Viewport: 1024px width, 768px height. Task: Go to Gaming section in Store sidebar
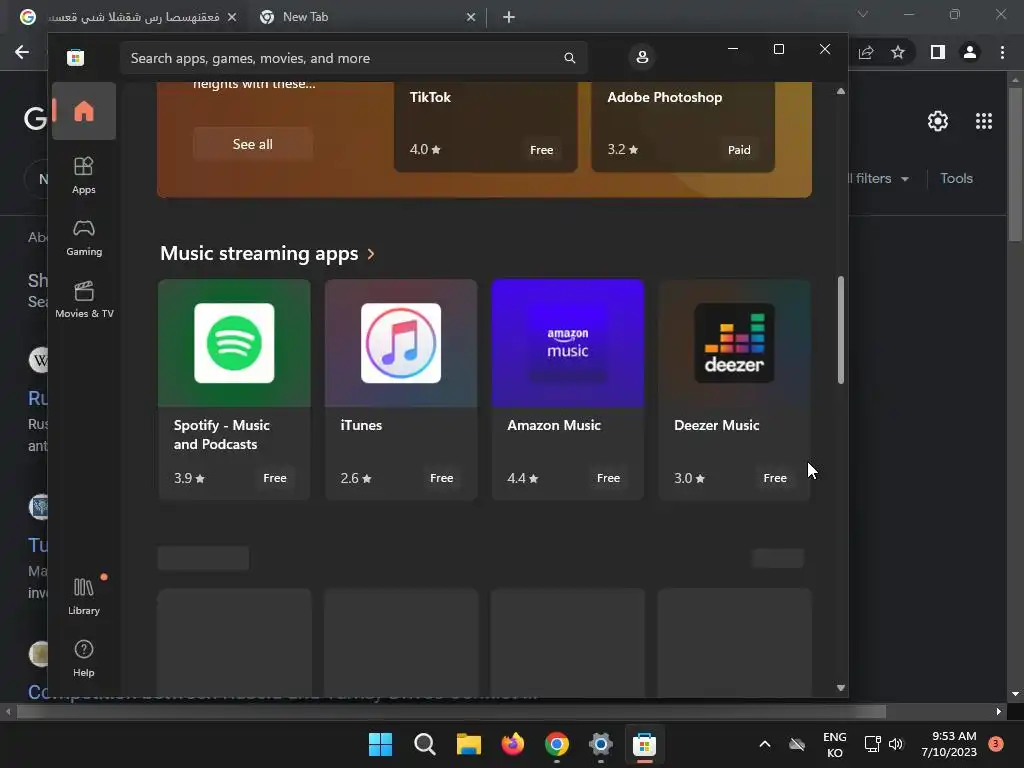84,238
